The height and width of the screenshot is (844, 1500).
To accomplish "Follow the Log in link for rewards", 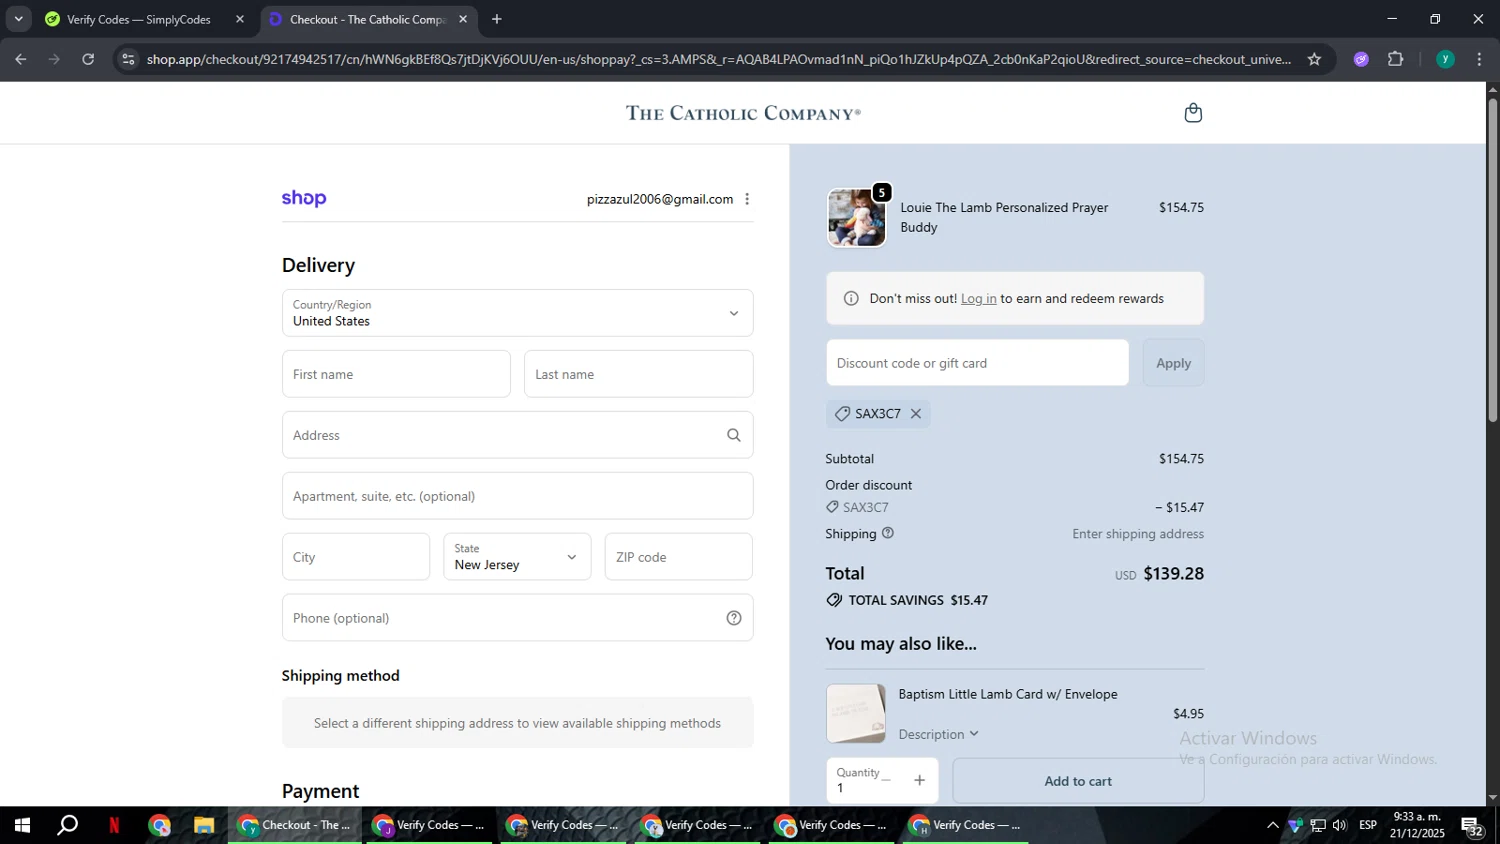I will [x=979, y=298].
